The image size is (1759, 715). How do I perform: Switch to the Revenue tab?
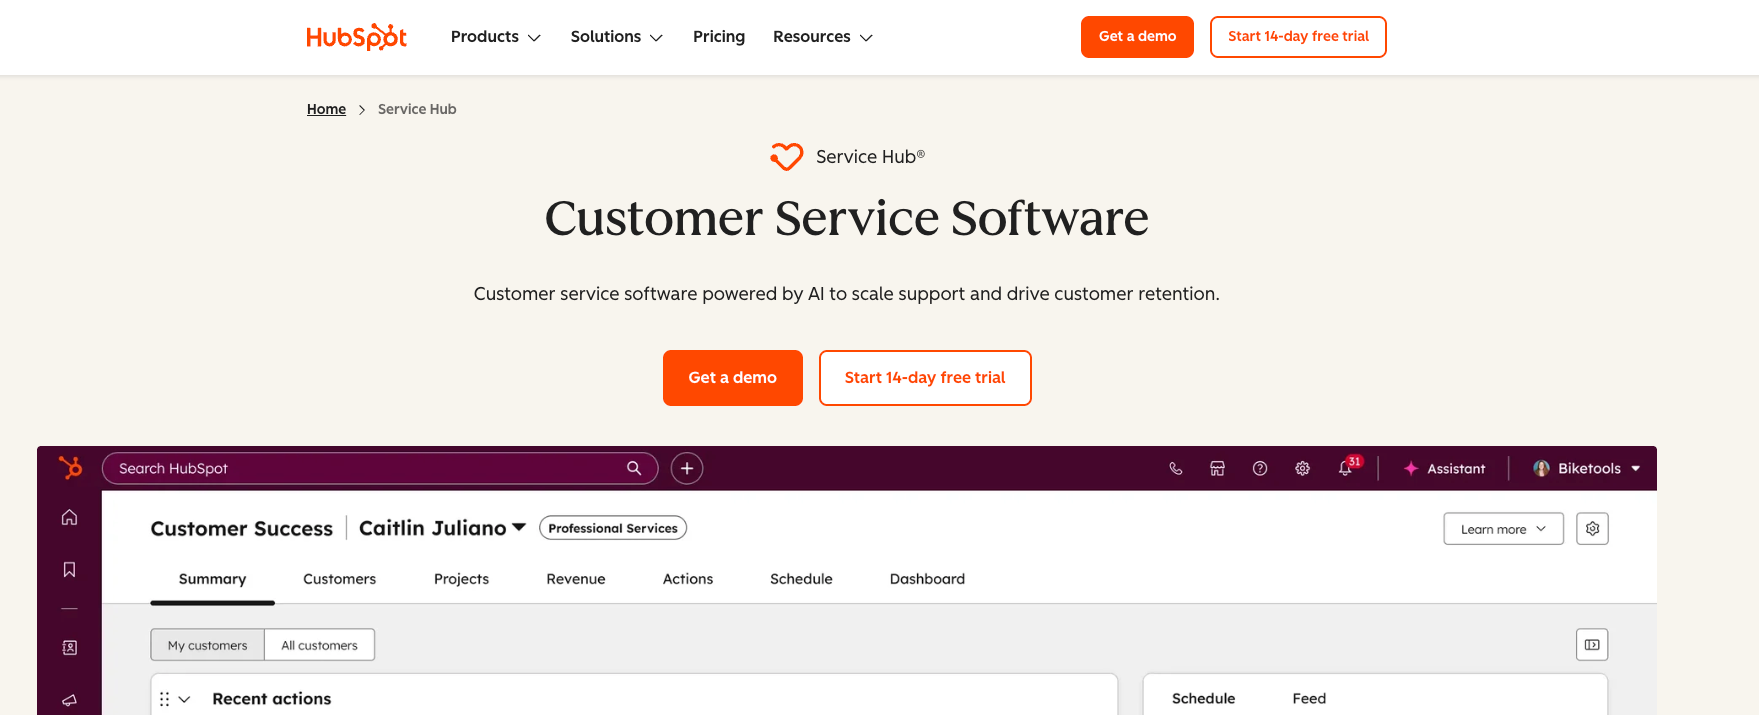pos(576,579)
